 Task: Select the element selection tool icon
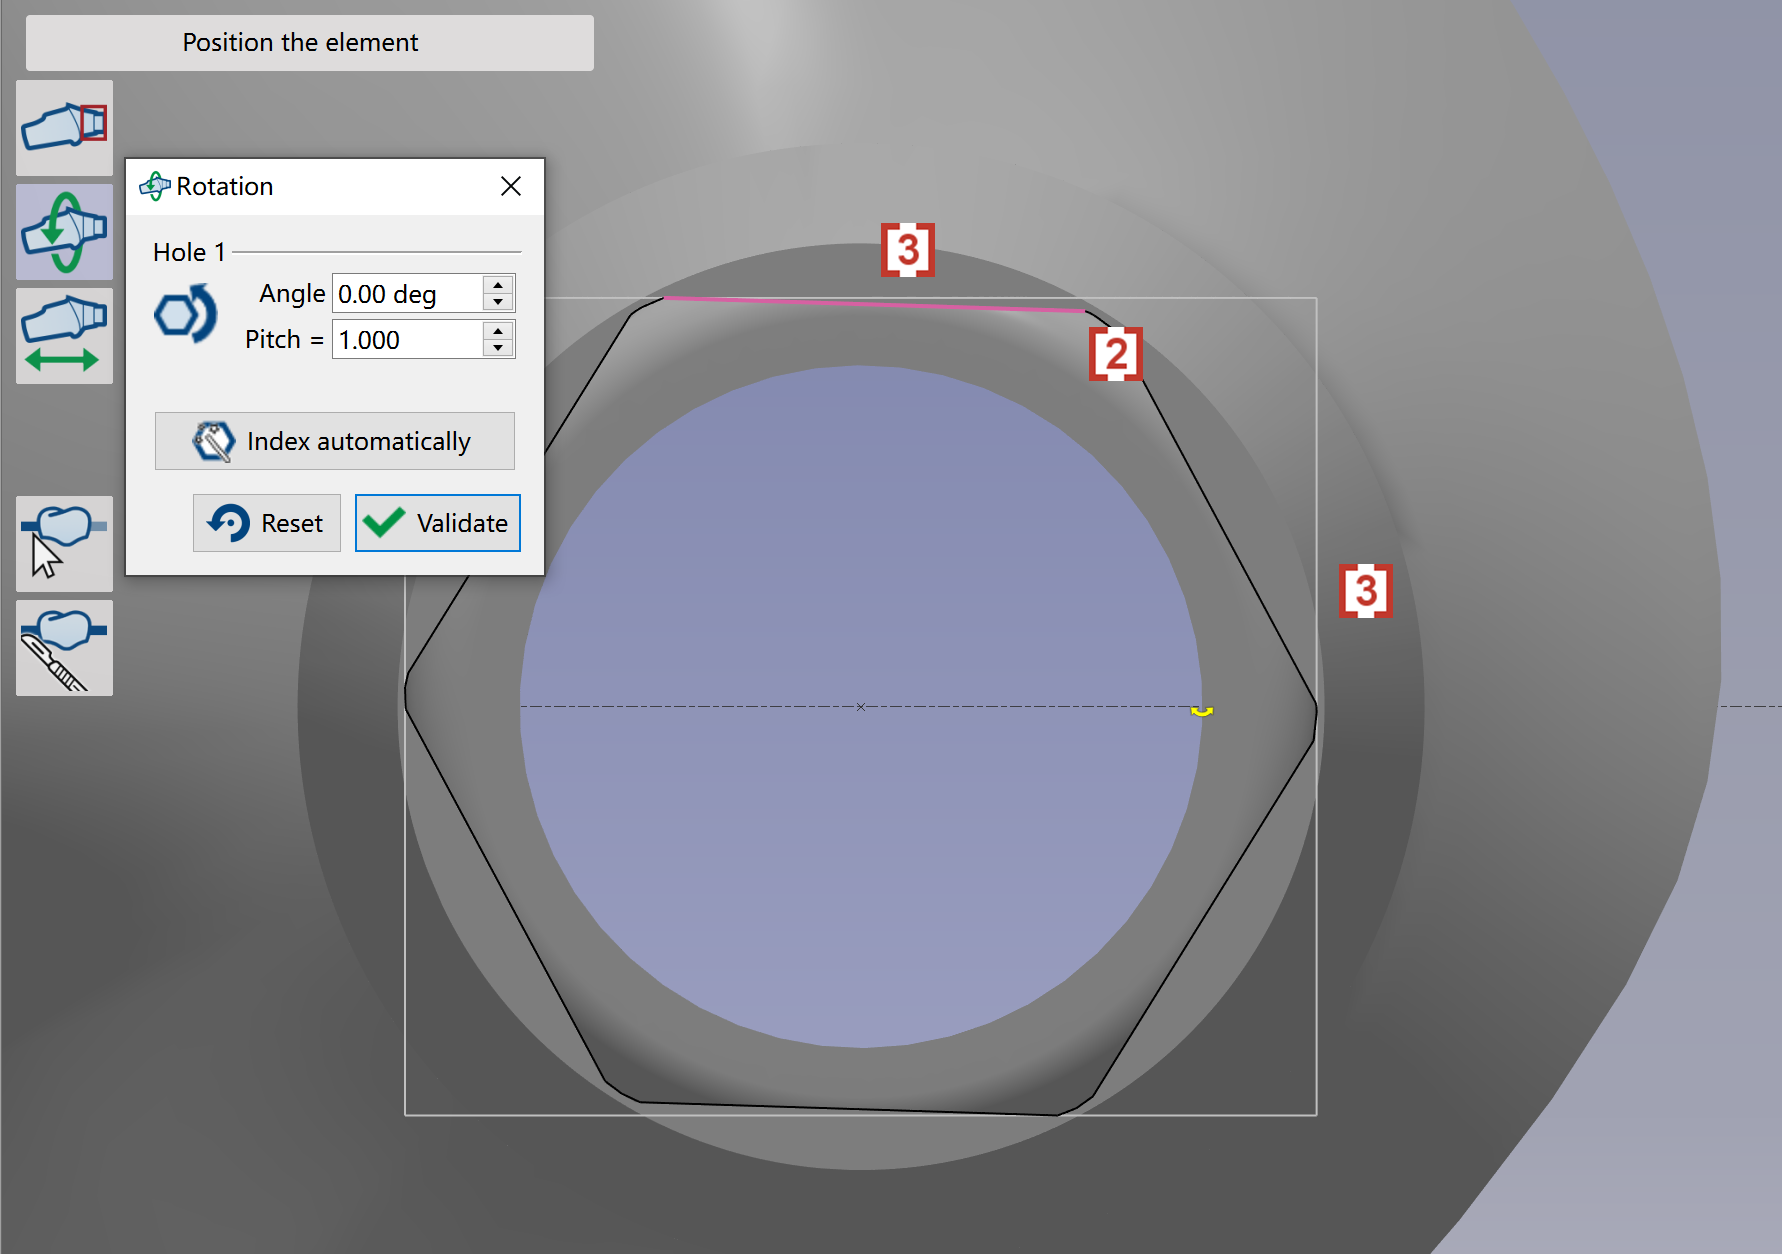[64, 128]
